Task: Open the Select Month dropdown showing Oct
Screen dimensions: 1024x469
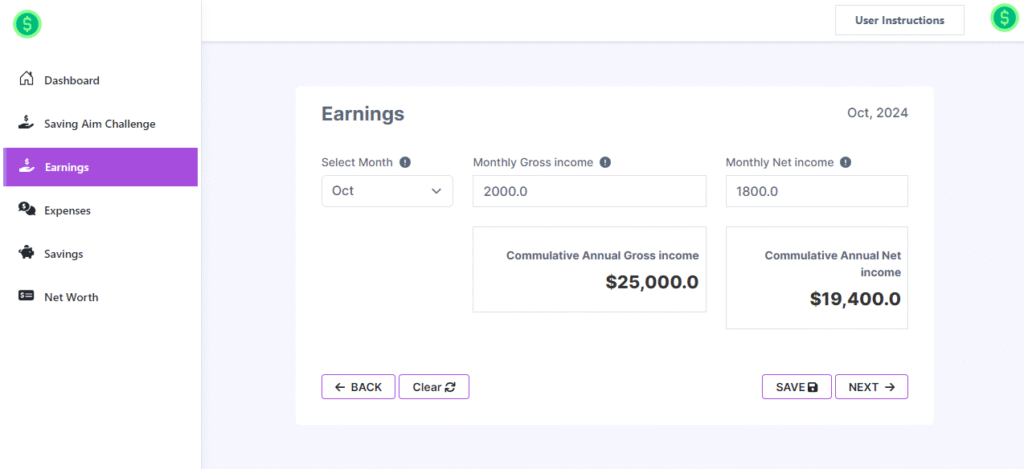Action: [387, 191]
